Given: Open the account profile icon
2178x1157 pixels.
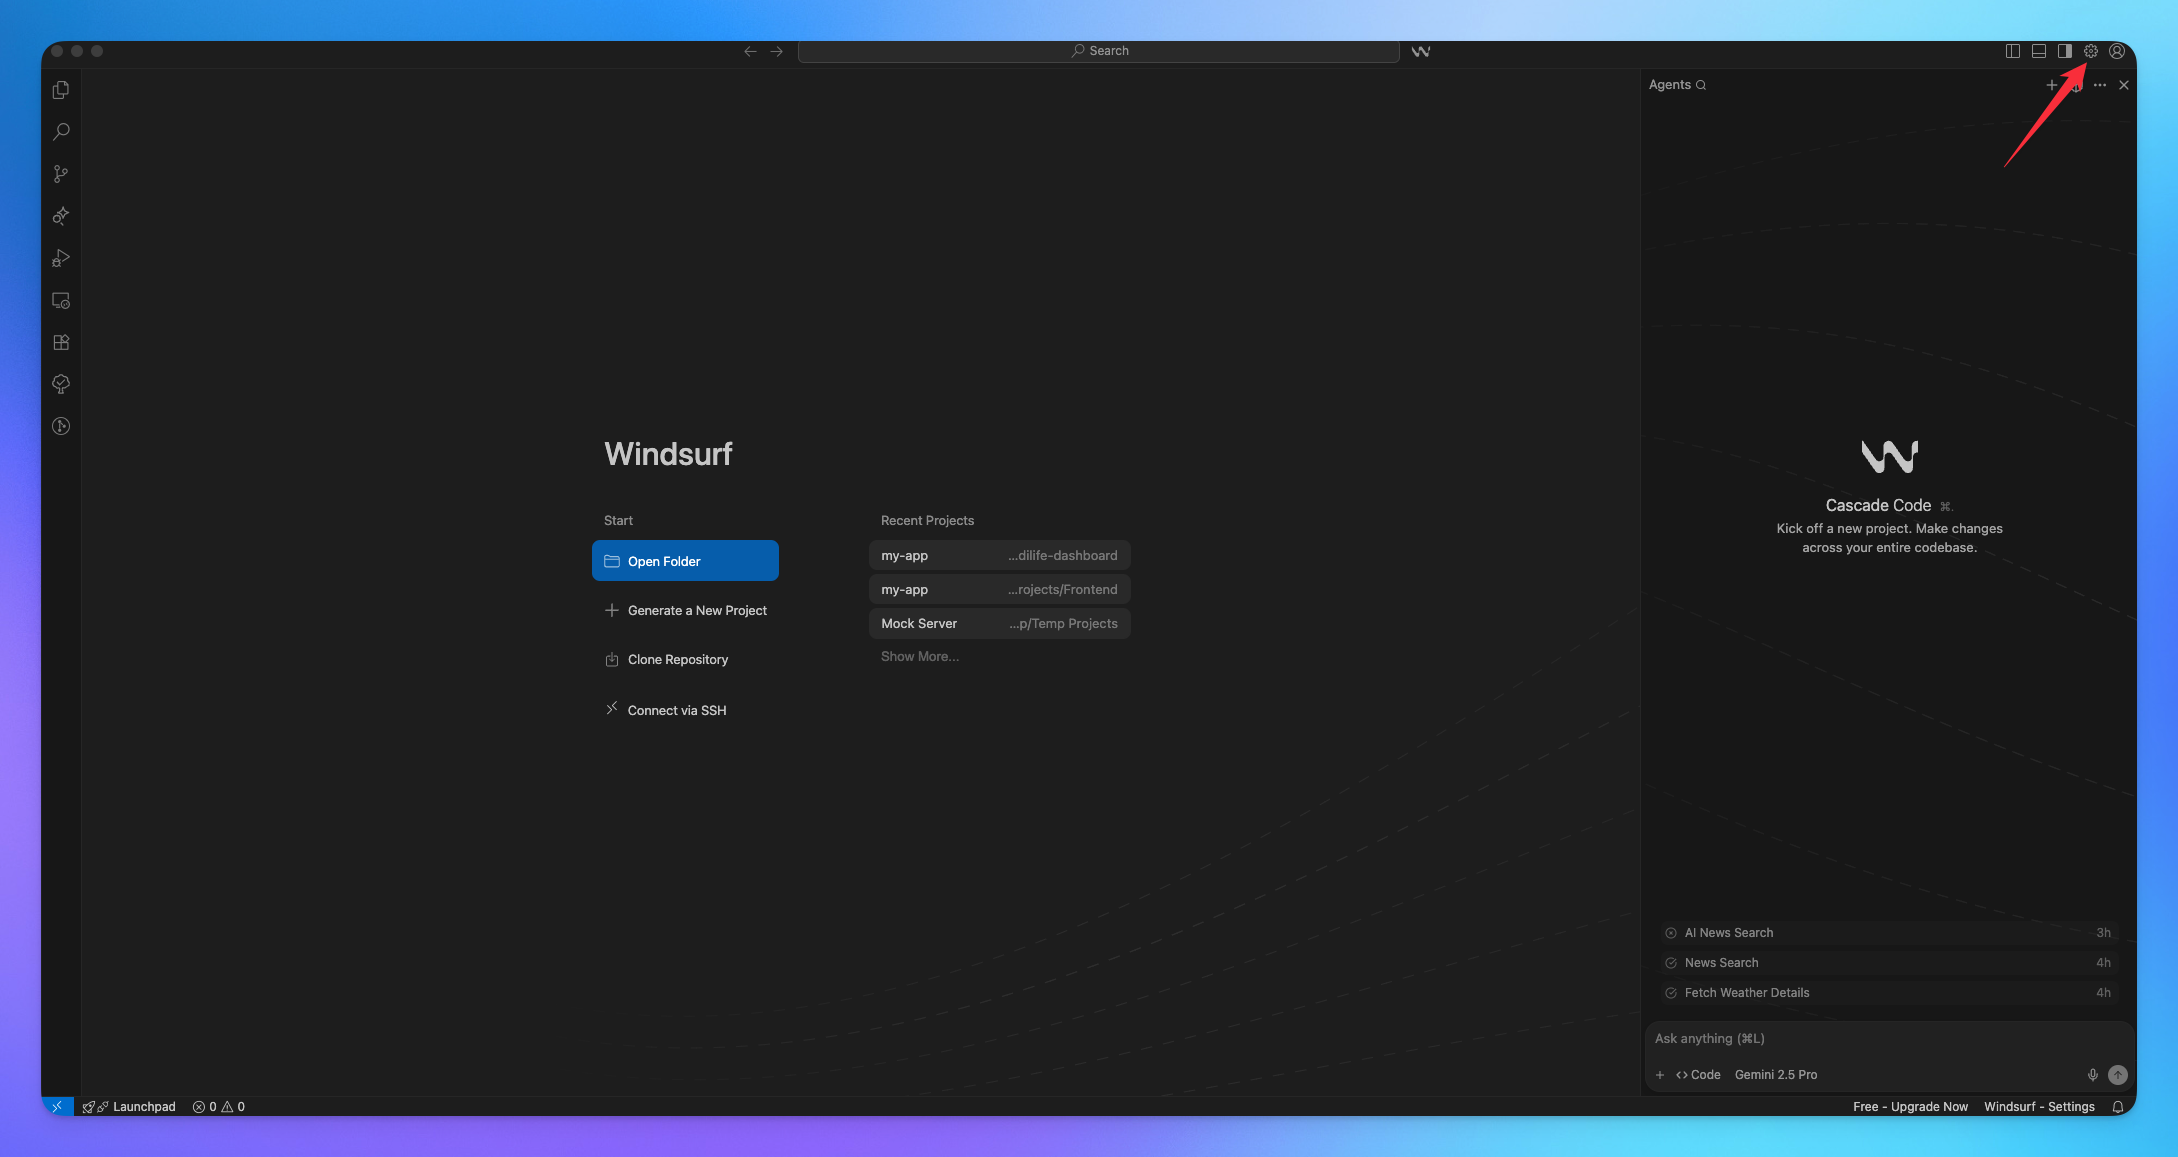Looking at the screenshot, I should point(2117,51).
